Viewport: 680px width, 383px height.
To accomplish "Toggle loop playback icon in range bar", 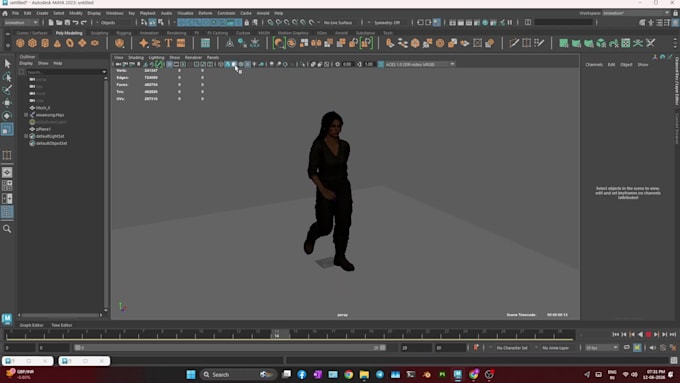I will (x=627, y=348).
